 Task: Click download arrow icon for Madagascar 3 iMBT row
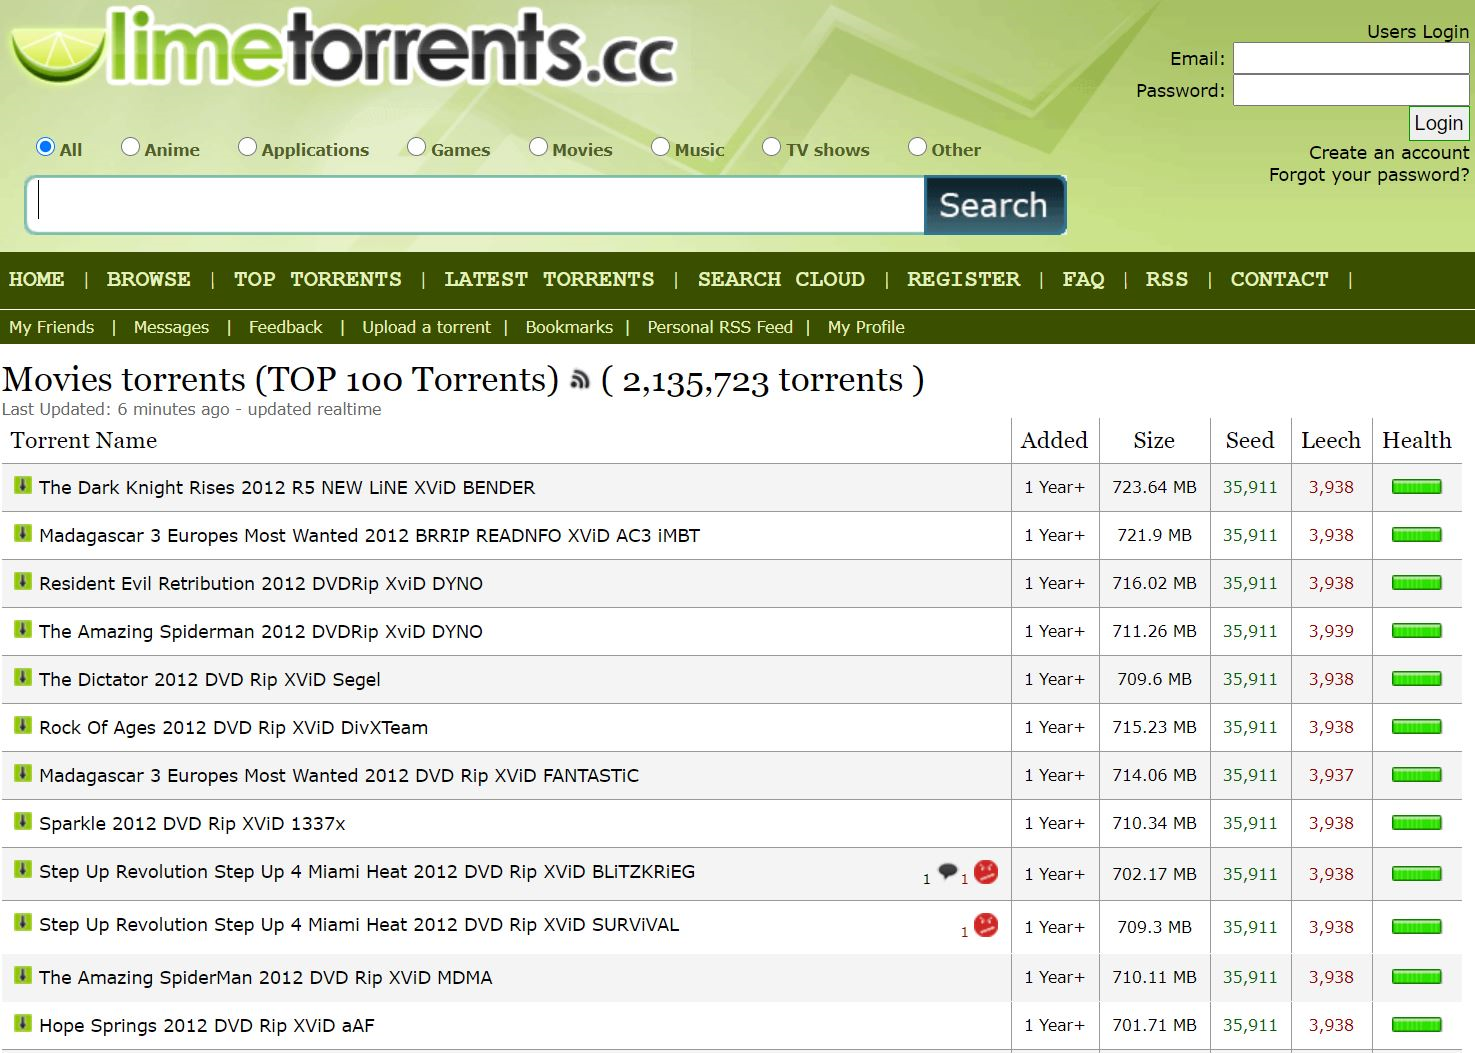coord(22,534)
